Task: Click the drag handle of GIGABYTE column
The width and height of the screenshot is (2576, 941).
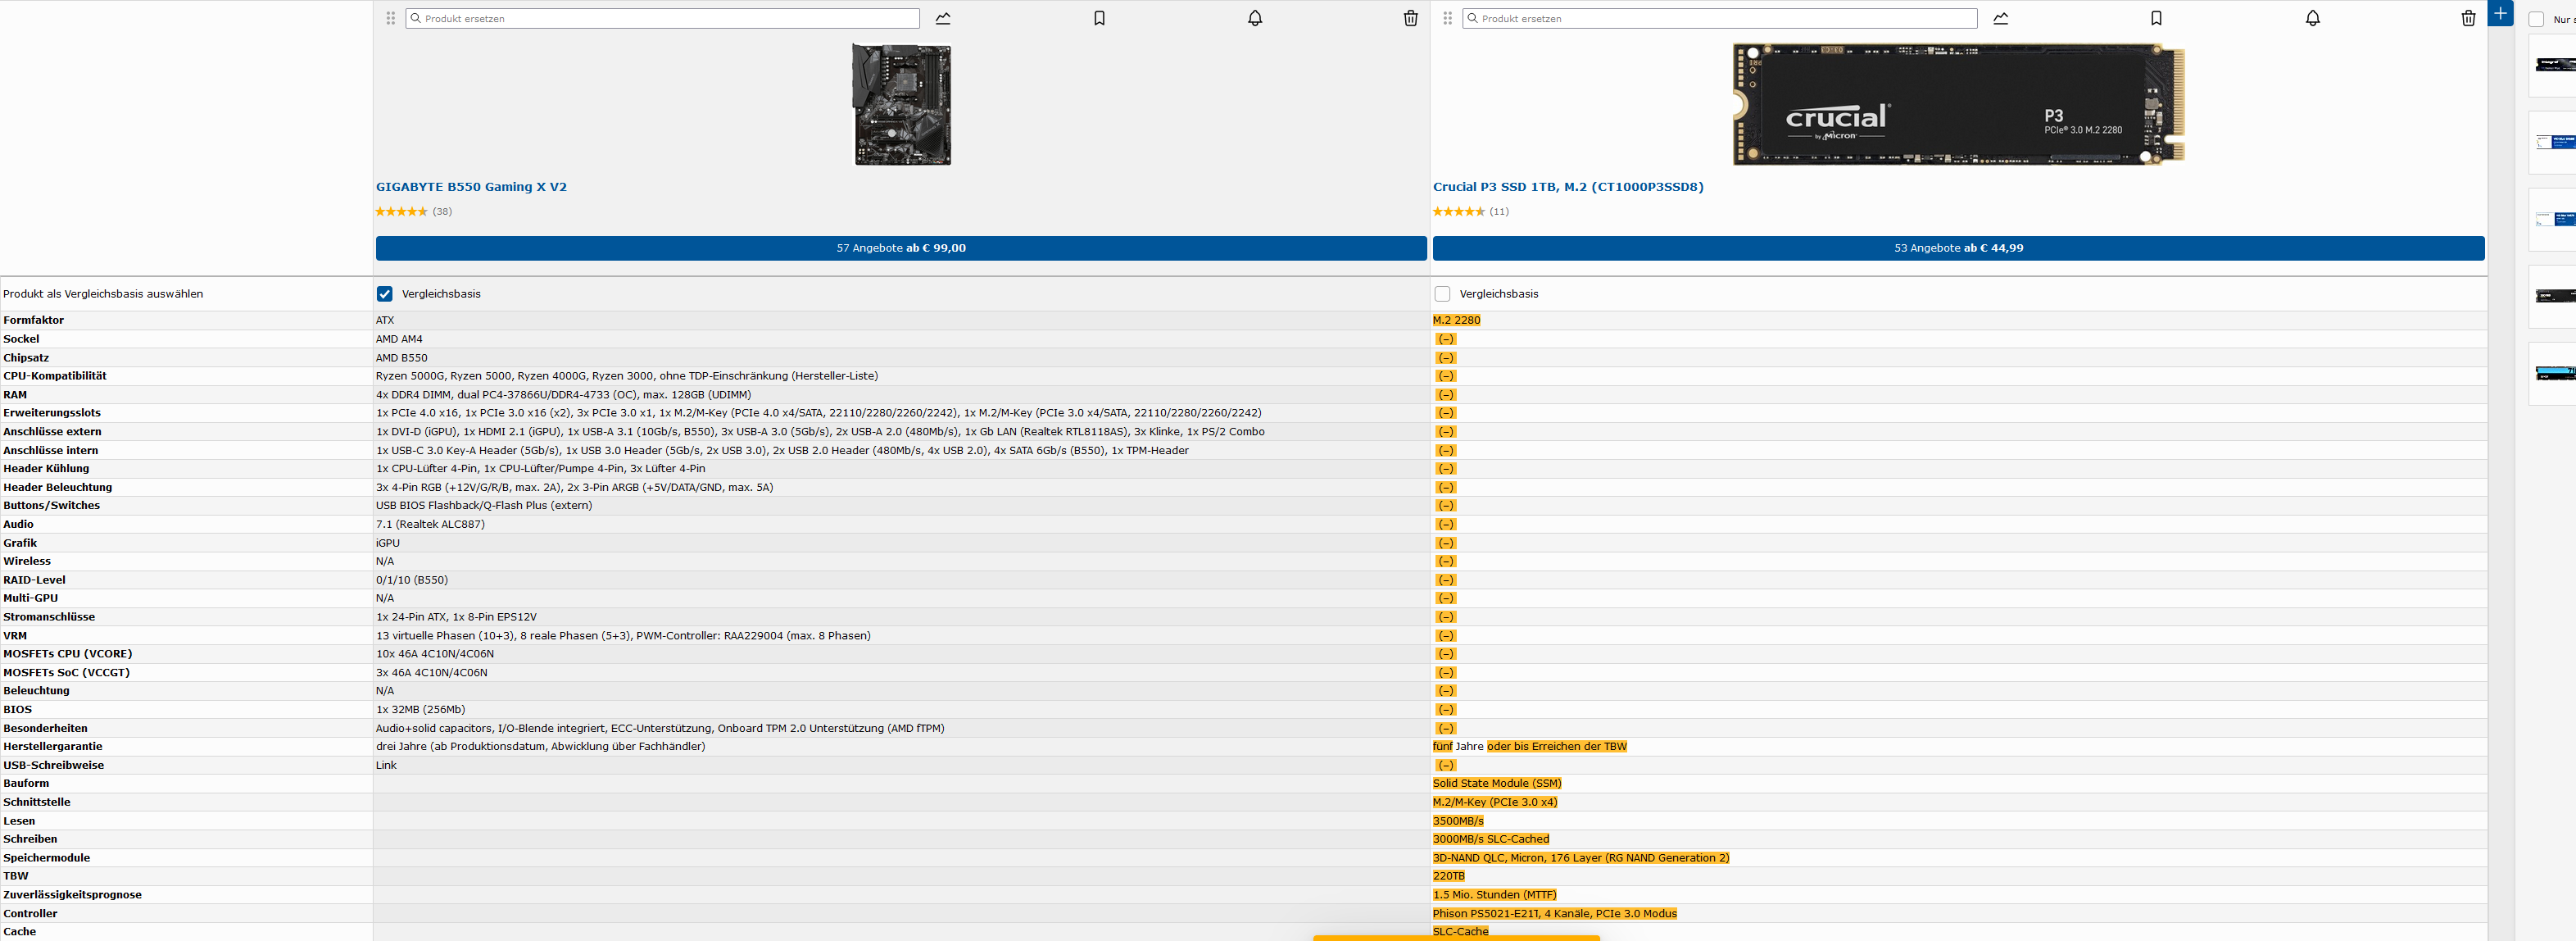Action: pyautogui.click(x=391, y=18)
